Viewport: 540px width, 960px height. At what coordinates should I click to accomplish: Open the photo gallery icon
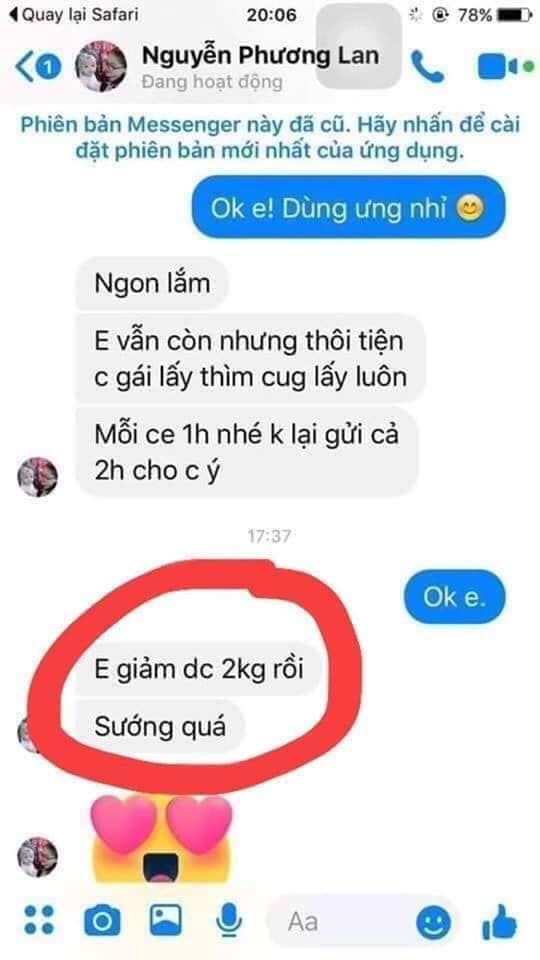166,920
